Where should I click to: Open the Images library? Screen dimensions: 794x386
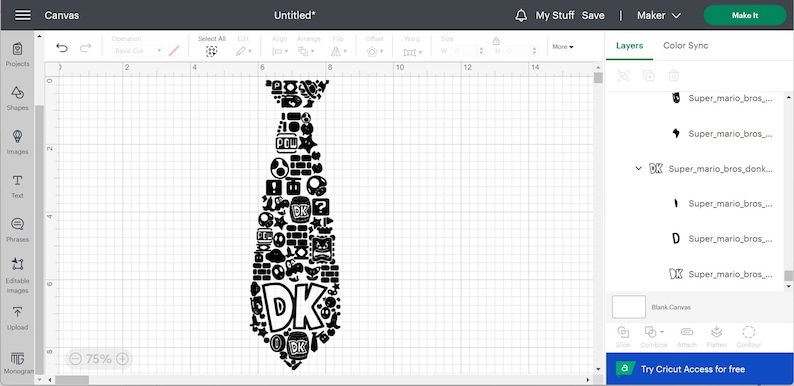(x=17, y=142)
